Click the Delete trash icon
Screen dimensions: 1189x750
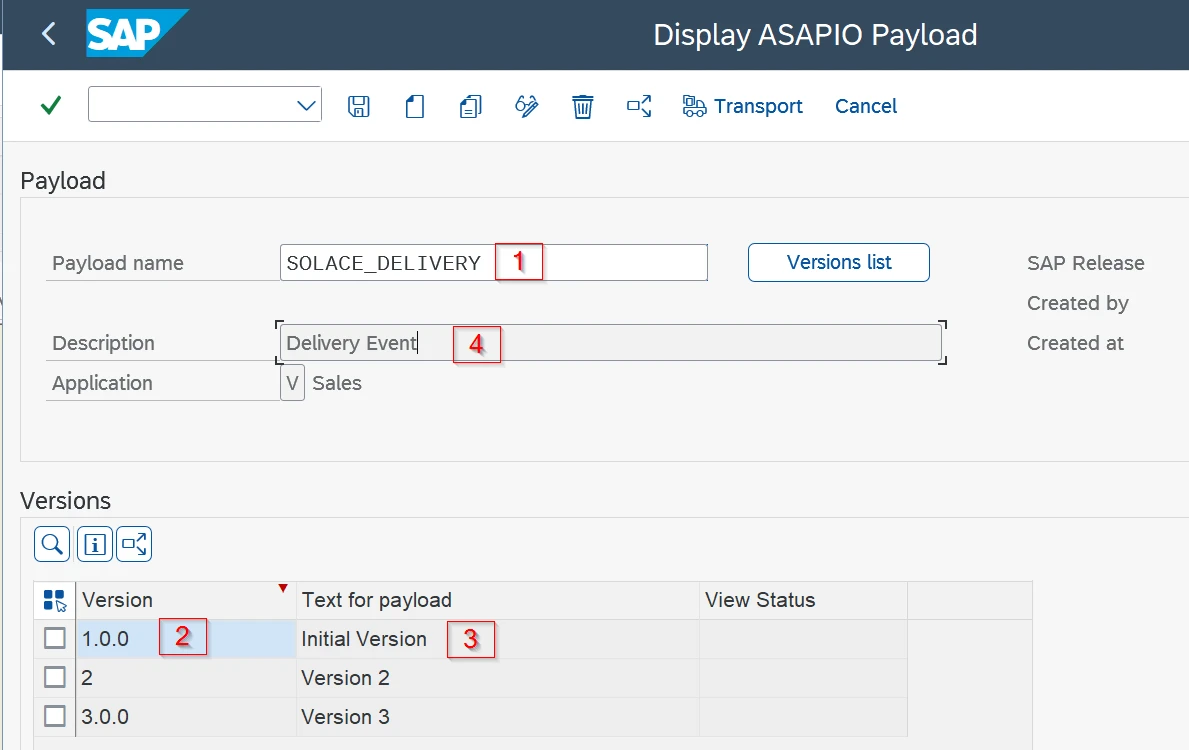tap(582, 106)
